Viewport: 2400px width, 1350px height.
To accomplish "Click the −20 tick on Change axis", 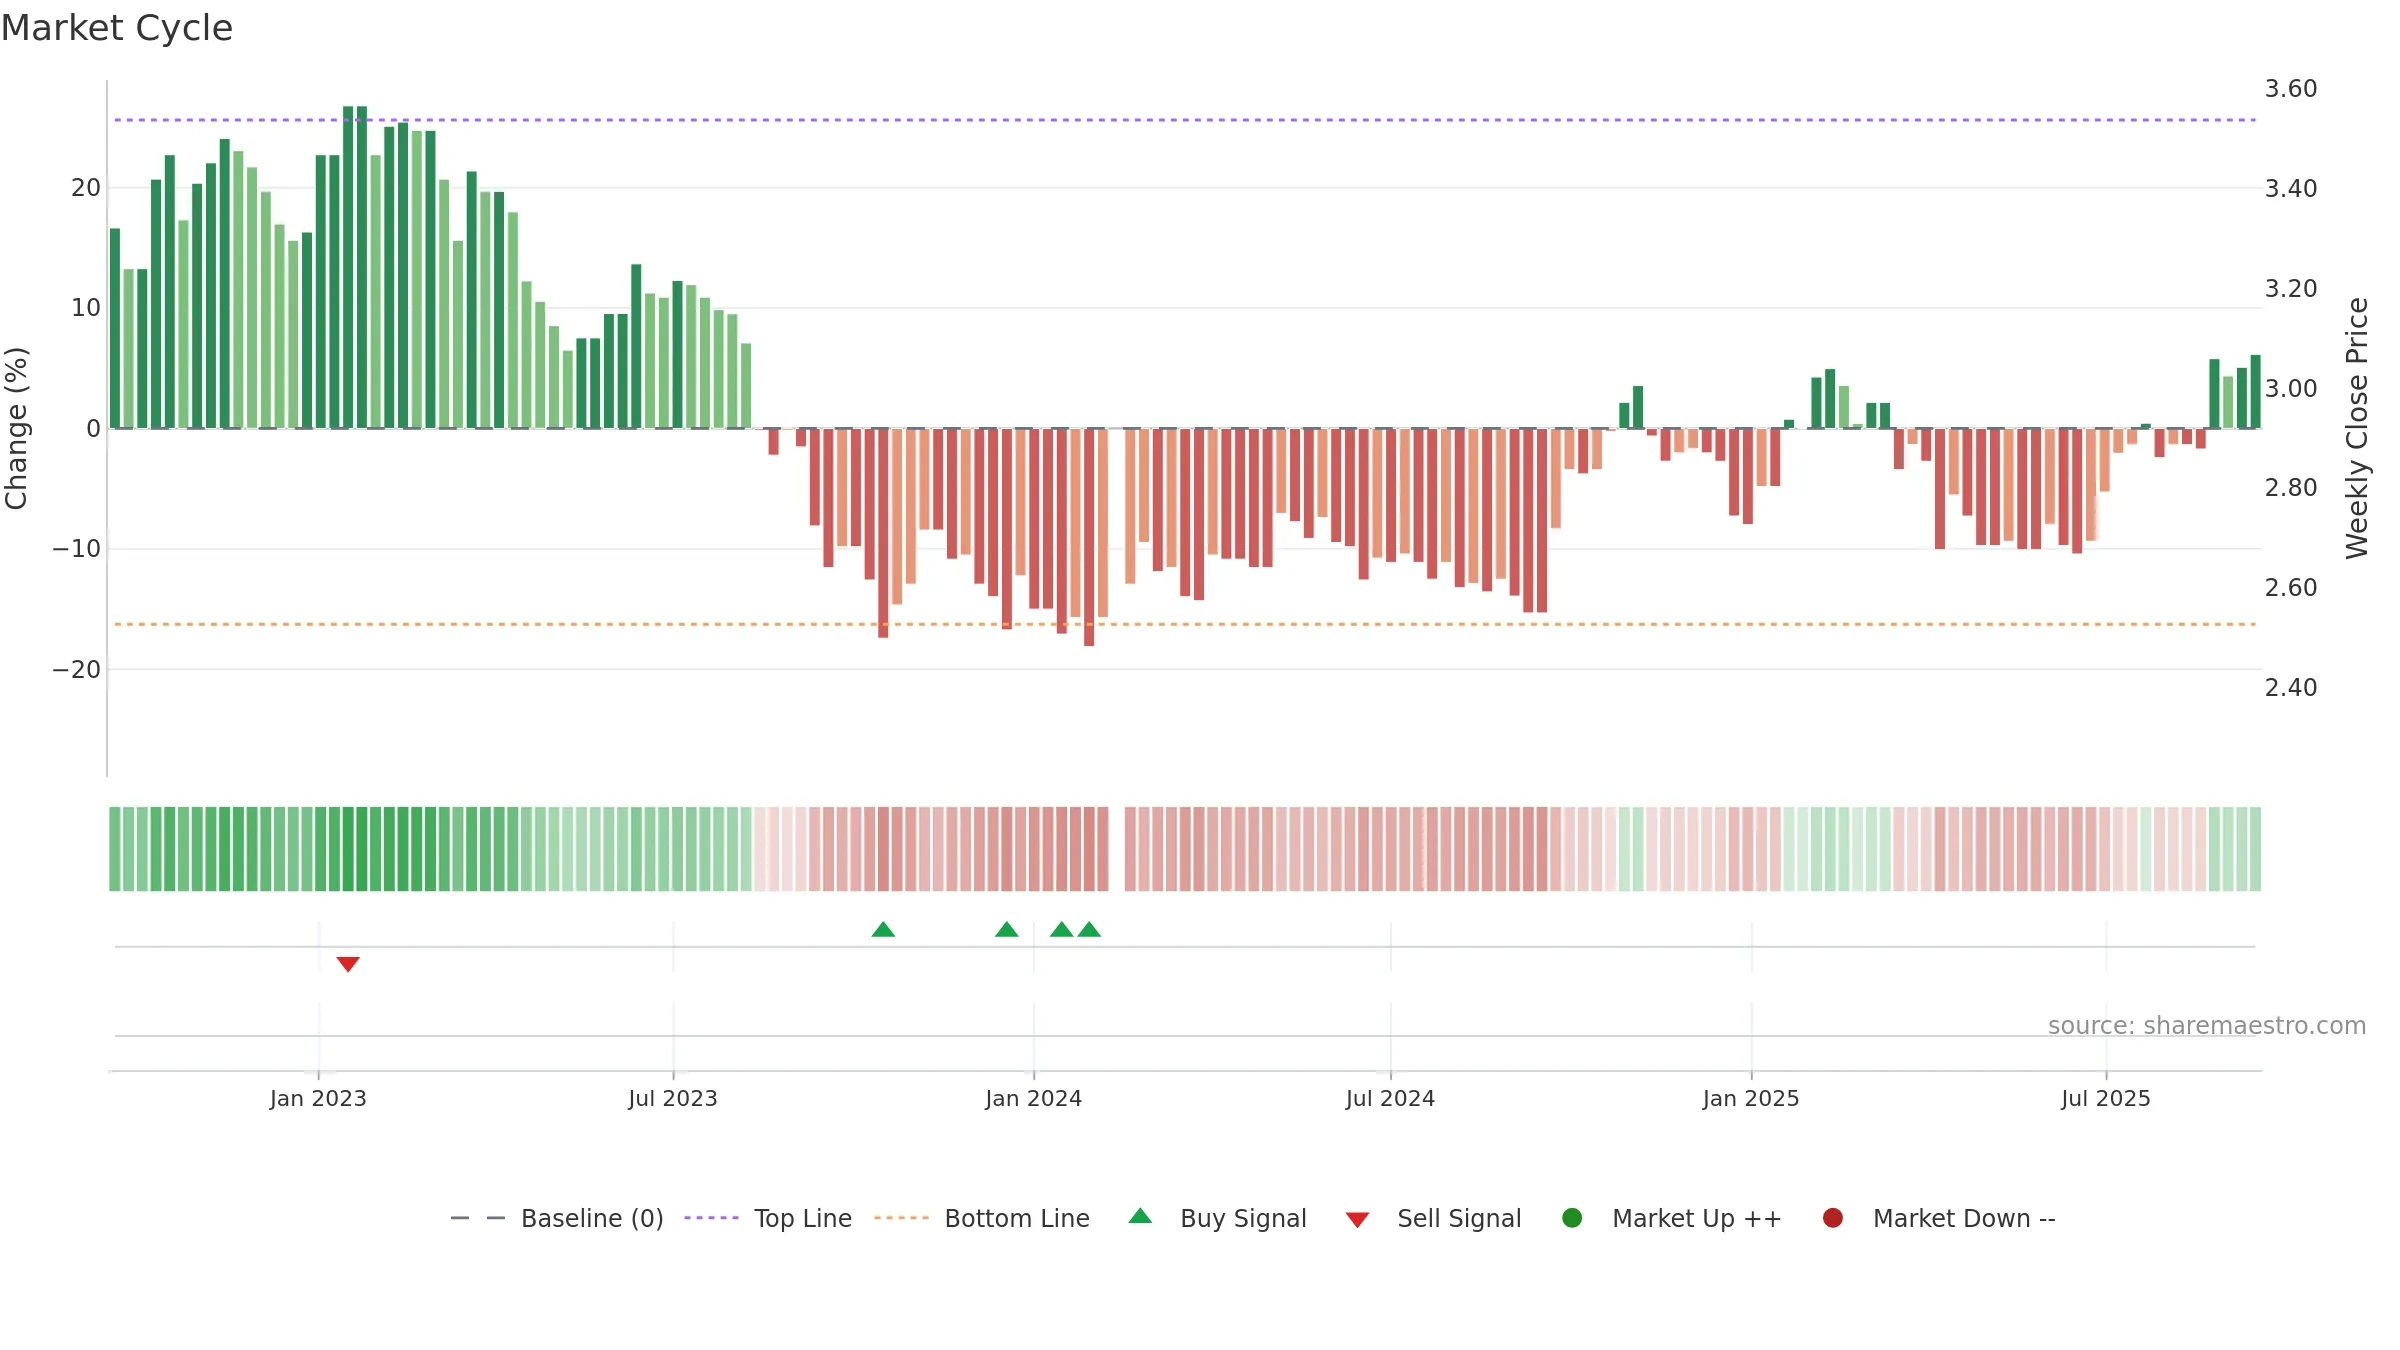I will coord(77,669).
